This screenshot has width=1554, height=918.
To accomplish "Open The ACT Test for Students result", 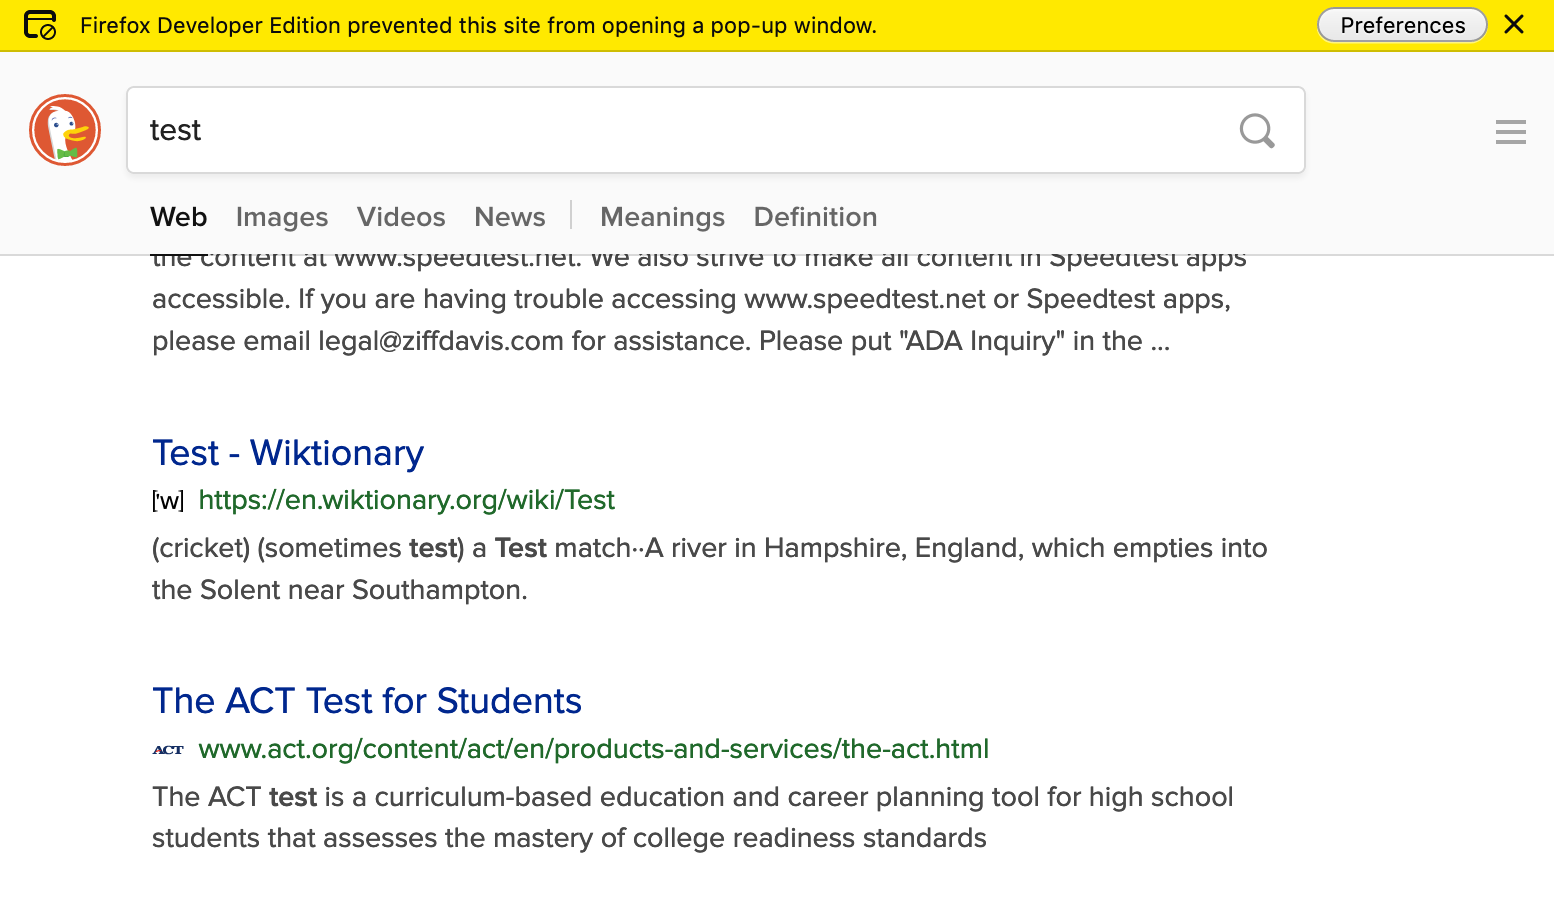I will point(366,701).
